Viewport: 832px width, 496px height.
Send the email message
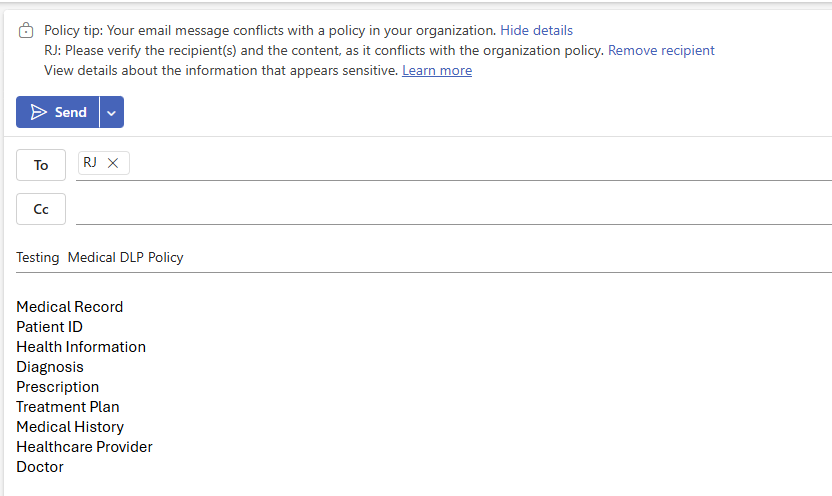point(58,112)
